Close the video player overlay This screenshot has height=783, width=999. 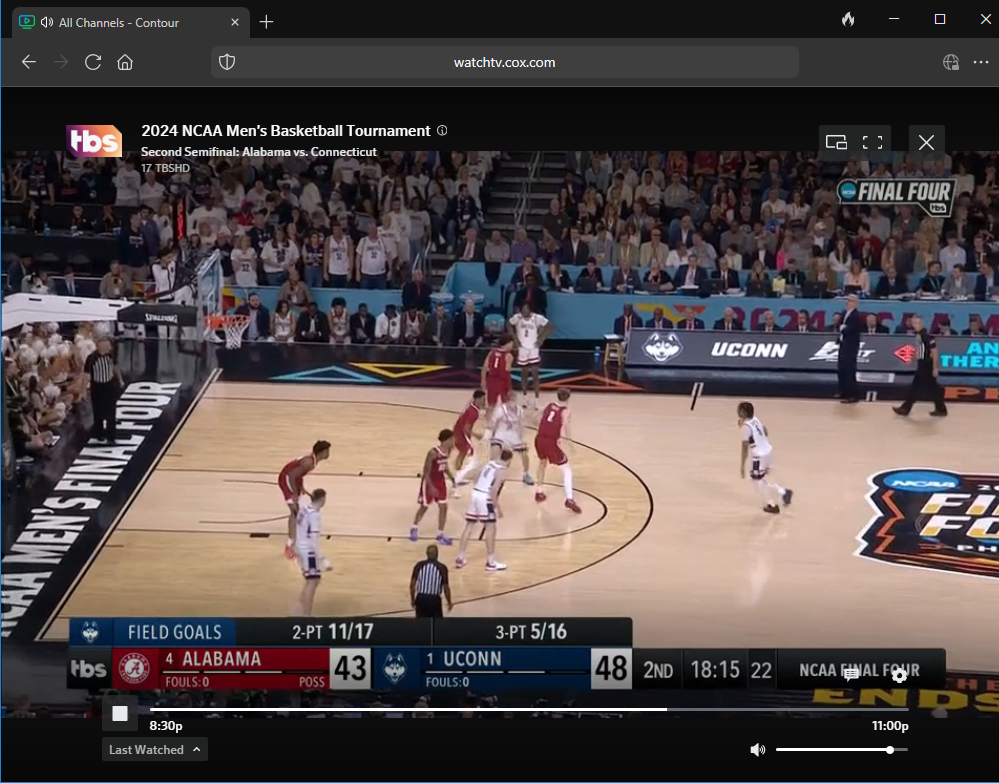click(x=926, y=142)
